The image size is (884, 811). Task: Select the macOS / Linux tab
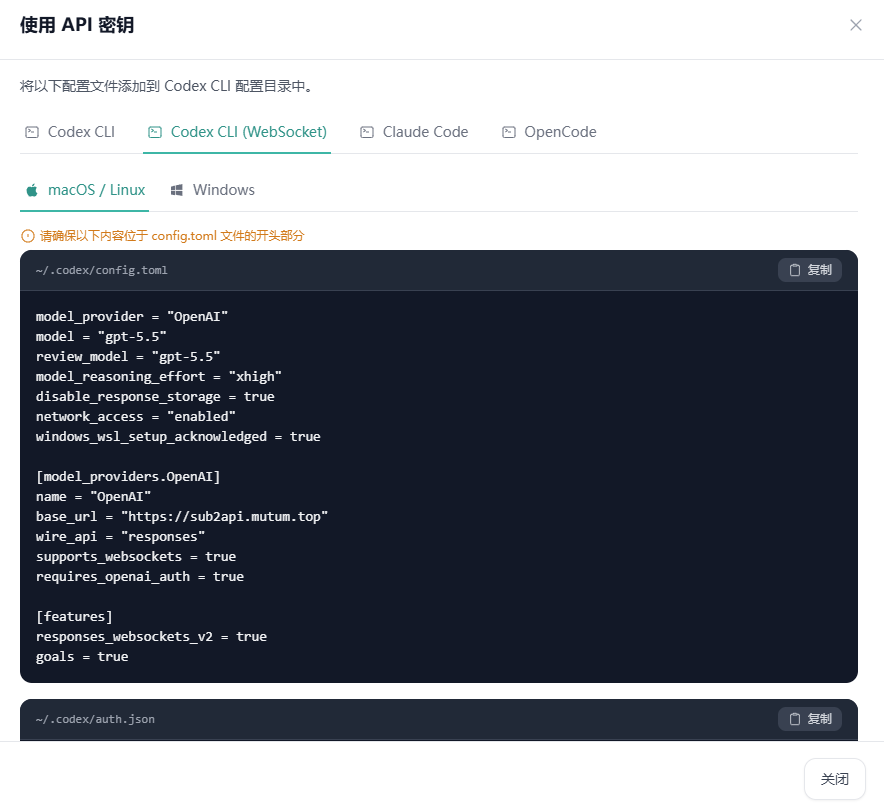point(85,190)
